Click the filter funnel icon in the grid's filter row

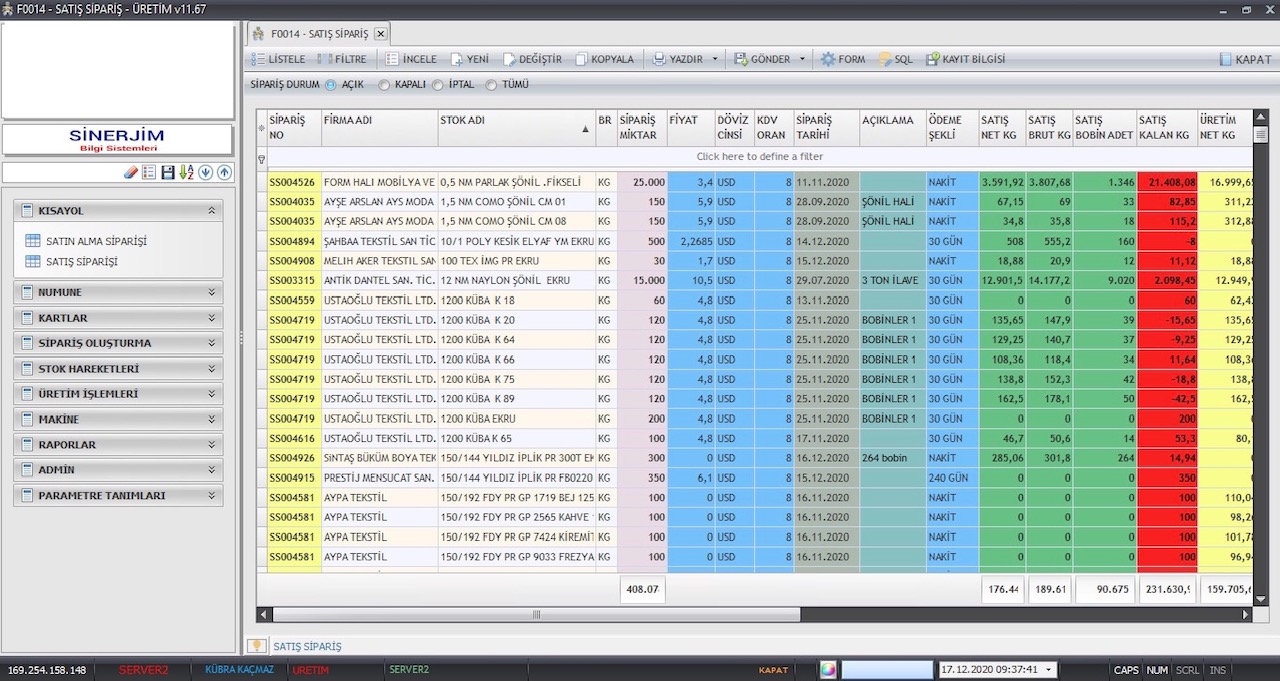(262, 158)
